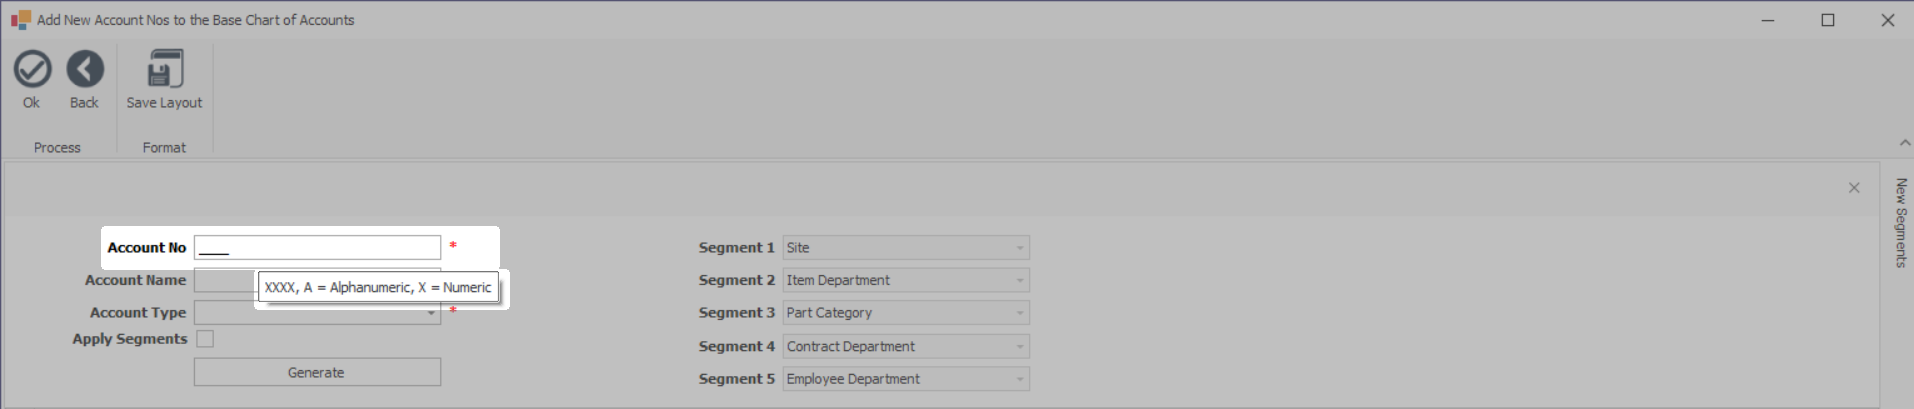1914x409 pixels.
Task: Open the Account Type dropdown arrow
Action: (x=431, y=313)
